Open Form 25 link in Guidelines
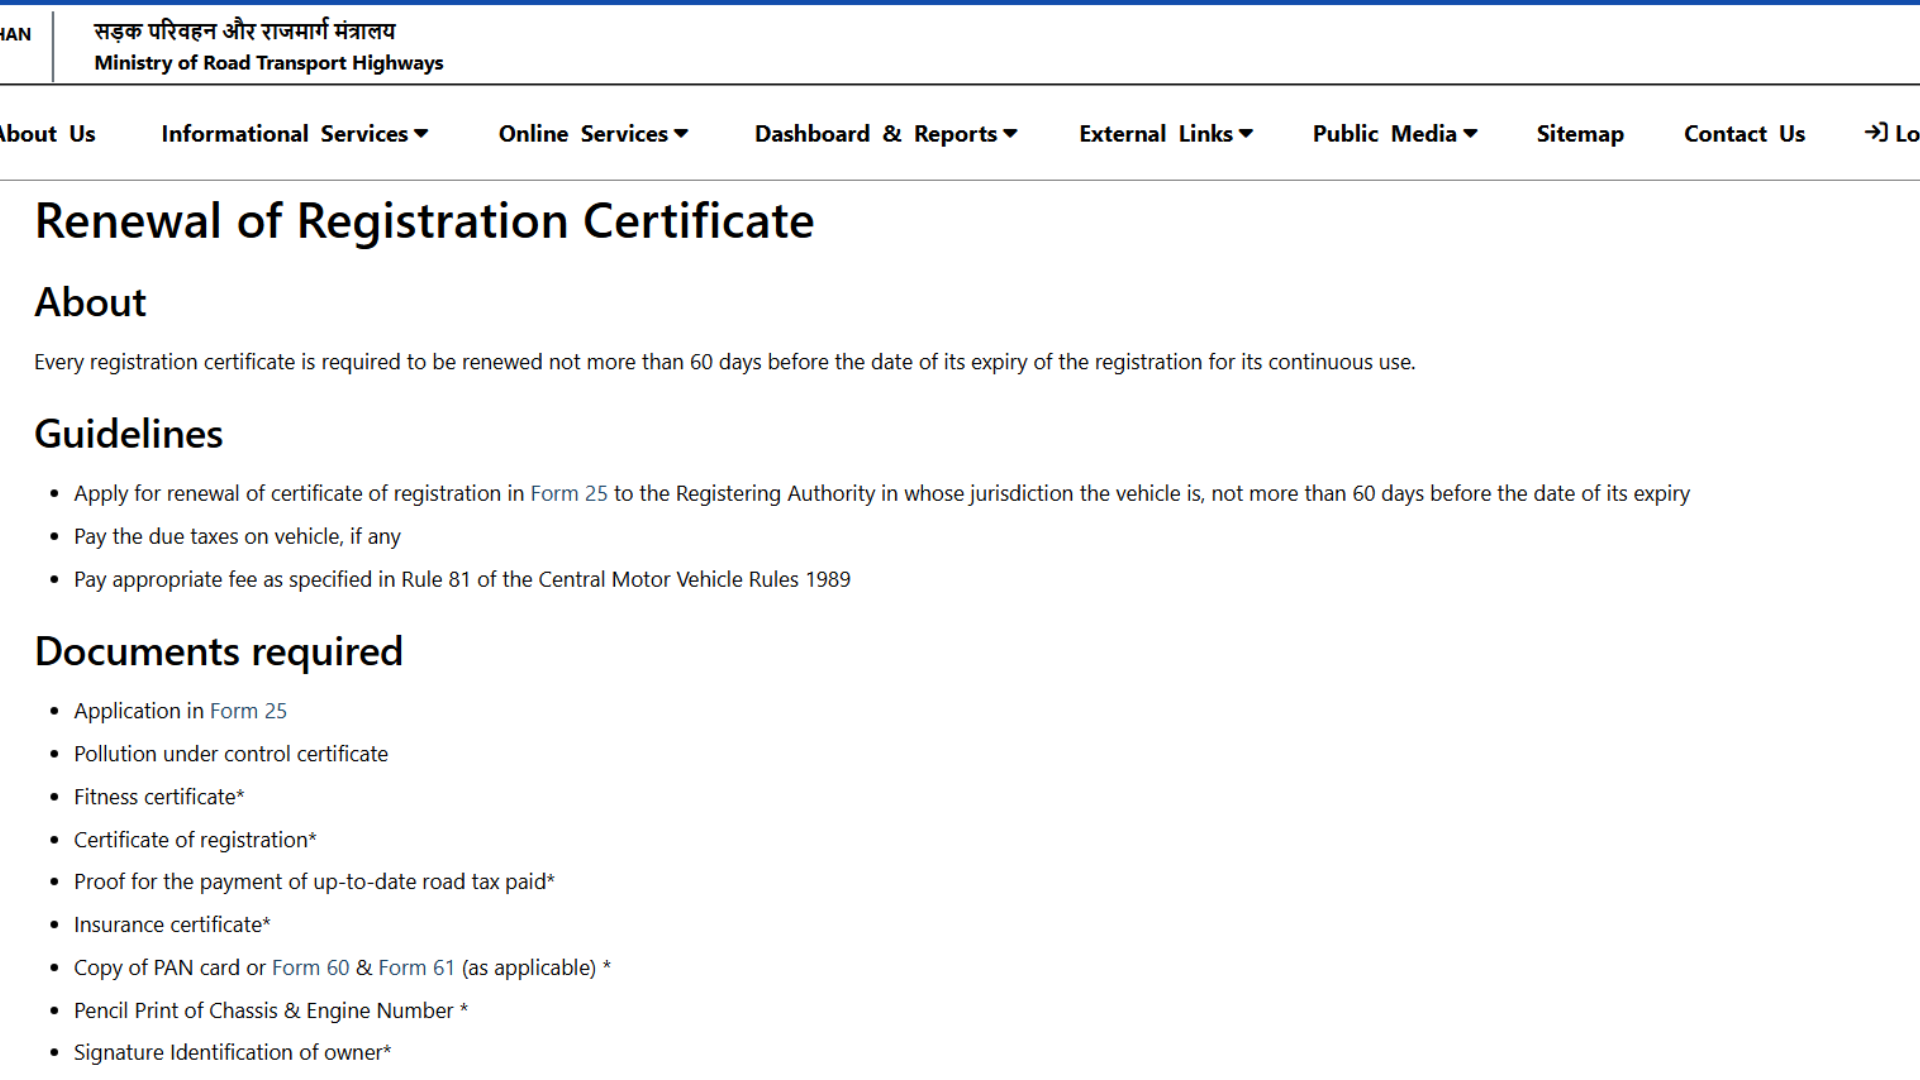The width and height of the screenshot is (1920, 1080). tap(568, 494)
